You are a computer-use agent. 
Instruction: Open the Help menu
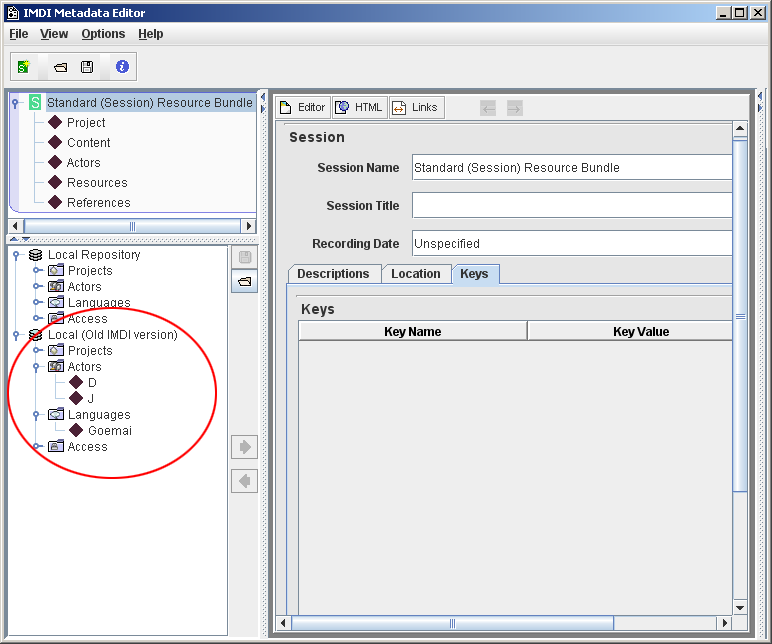click(151, 34)
